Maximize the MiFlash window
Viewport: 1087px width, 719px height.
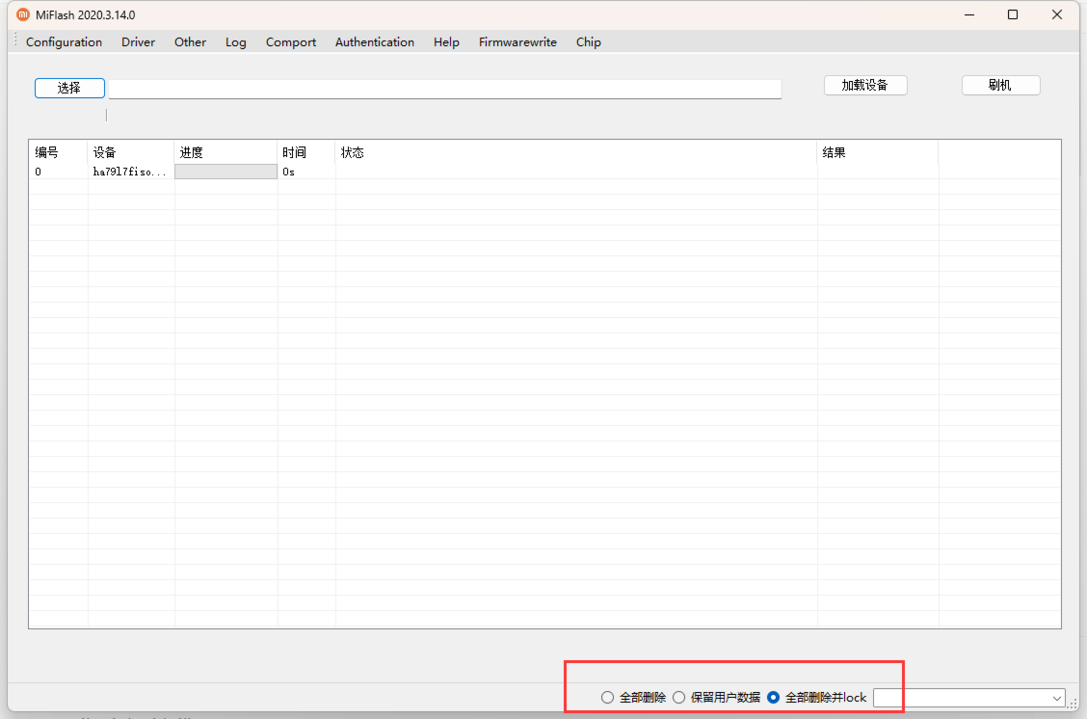[1013, 15]
